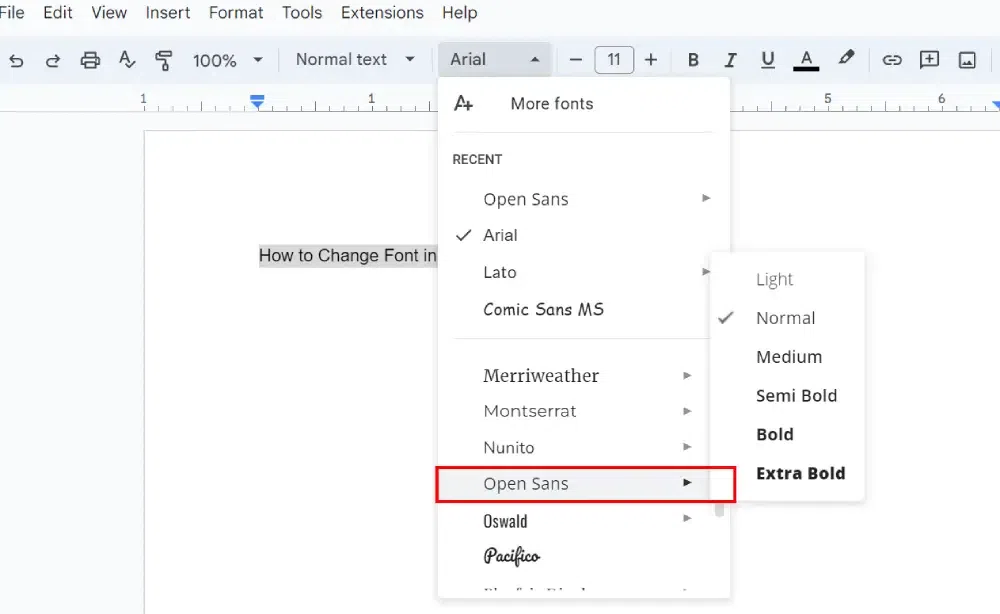Choose Normal font weight

click(785, 318)
